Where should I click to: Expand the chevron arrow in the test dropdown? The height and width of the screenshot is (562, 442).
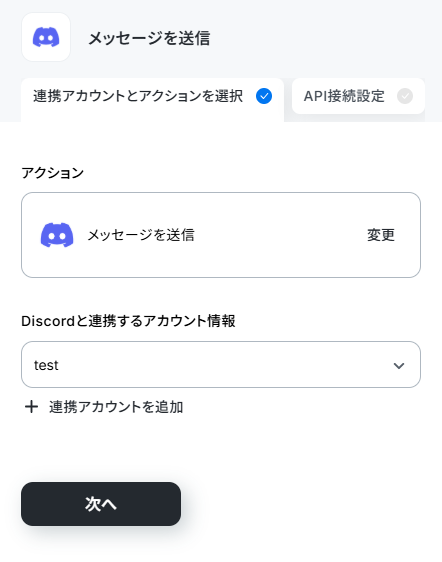point(399,366)
